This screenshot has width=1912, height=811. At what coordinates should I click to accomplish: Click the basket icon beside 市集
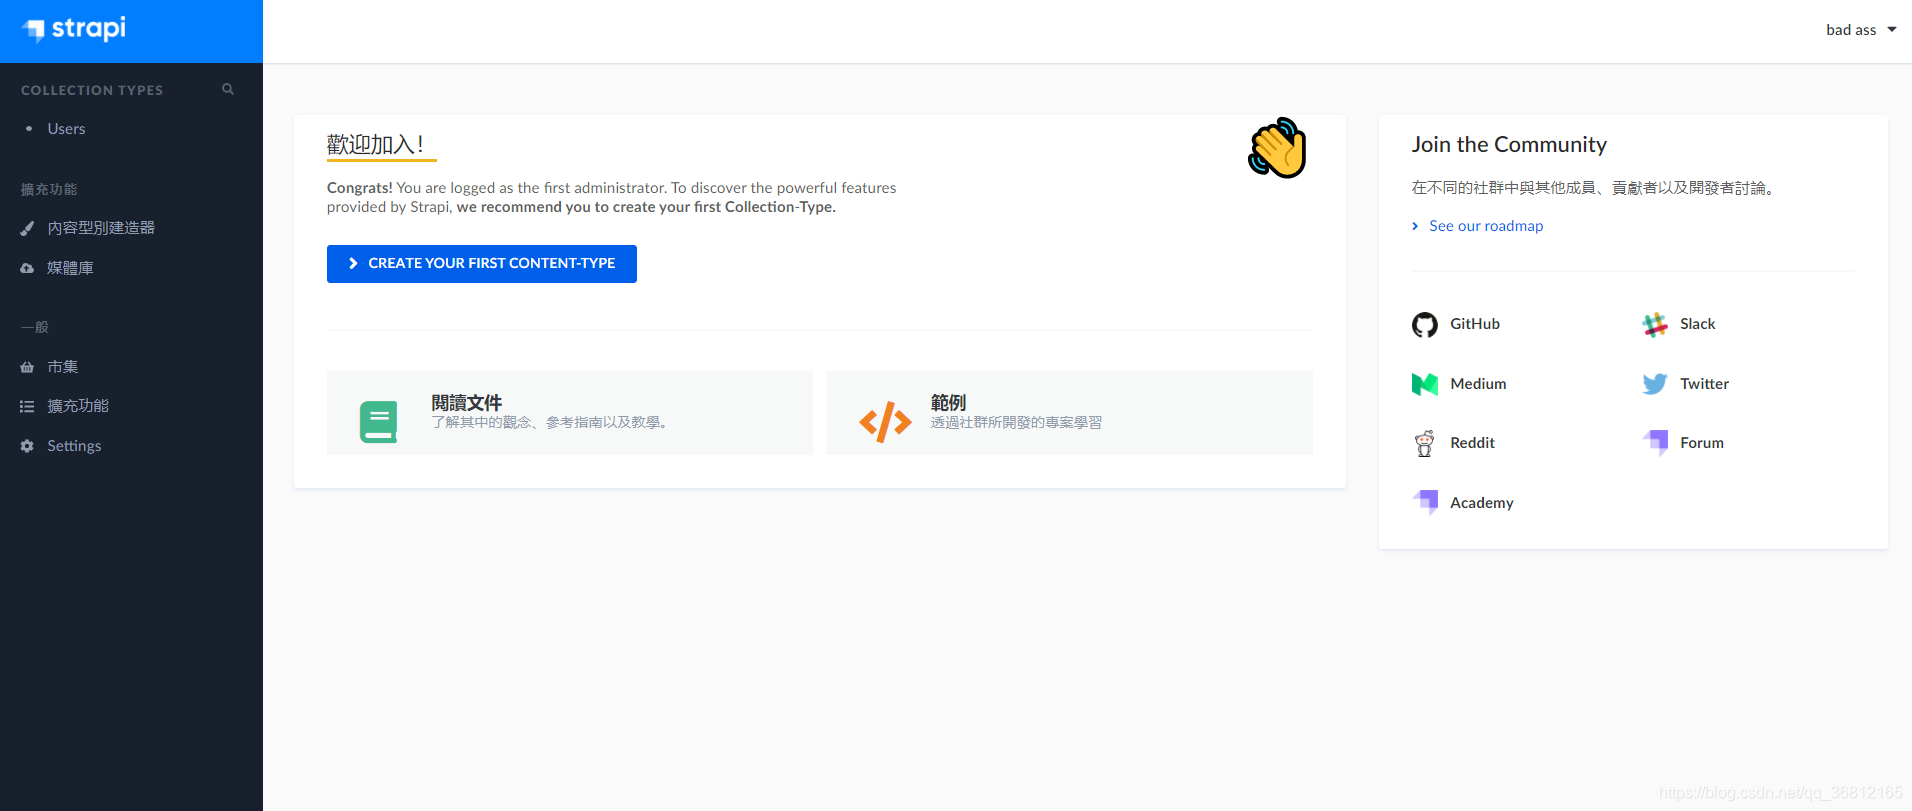click(x=27, y=367)
